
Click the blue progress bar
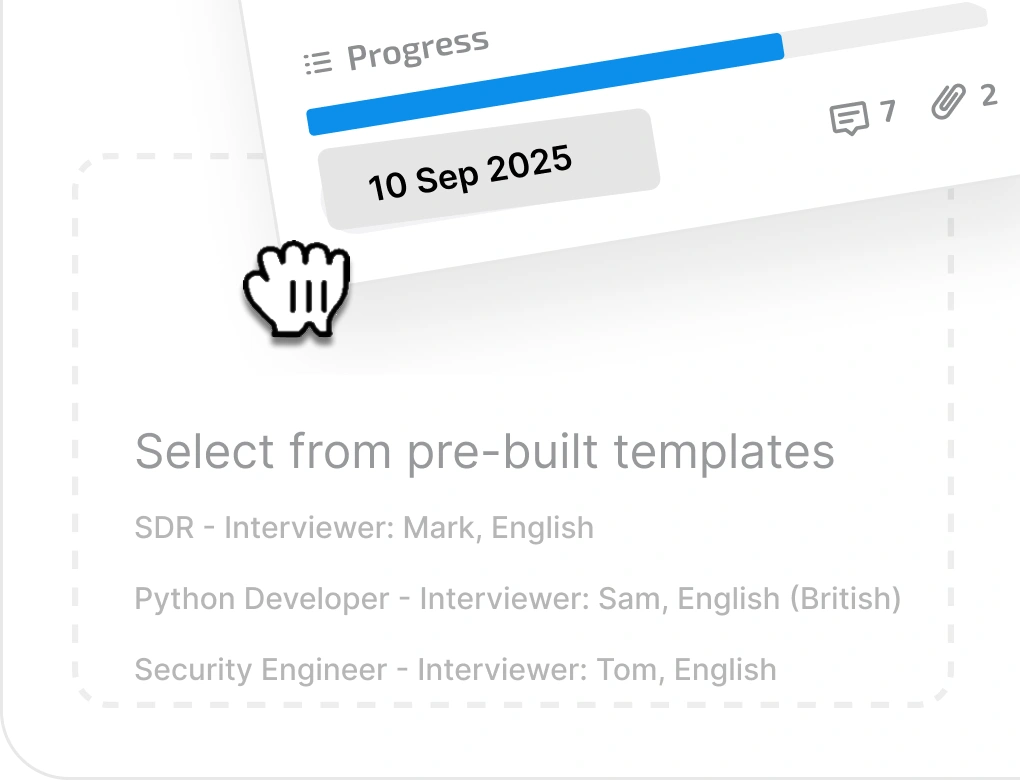(545, 80)
